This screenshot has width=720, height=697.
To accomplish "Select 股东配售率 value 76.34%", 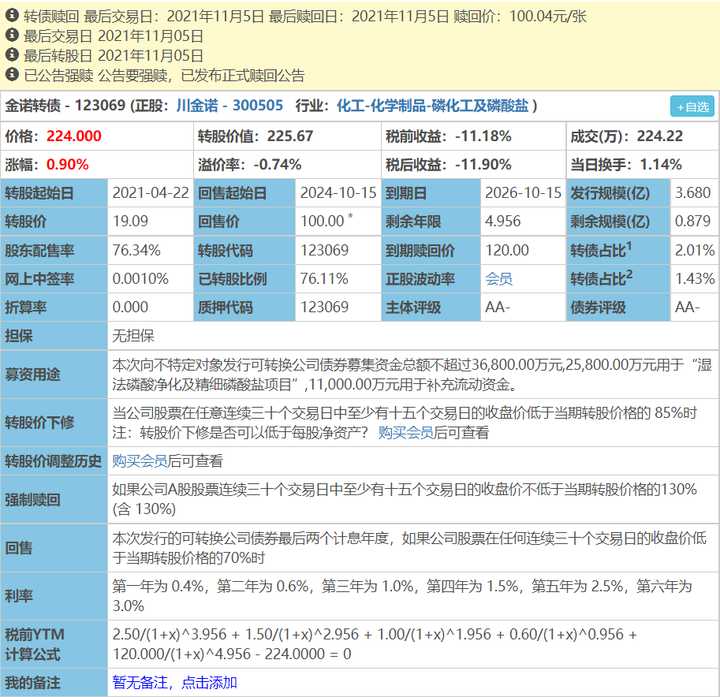I will (x=136, y=250).
